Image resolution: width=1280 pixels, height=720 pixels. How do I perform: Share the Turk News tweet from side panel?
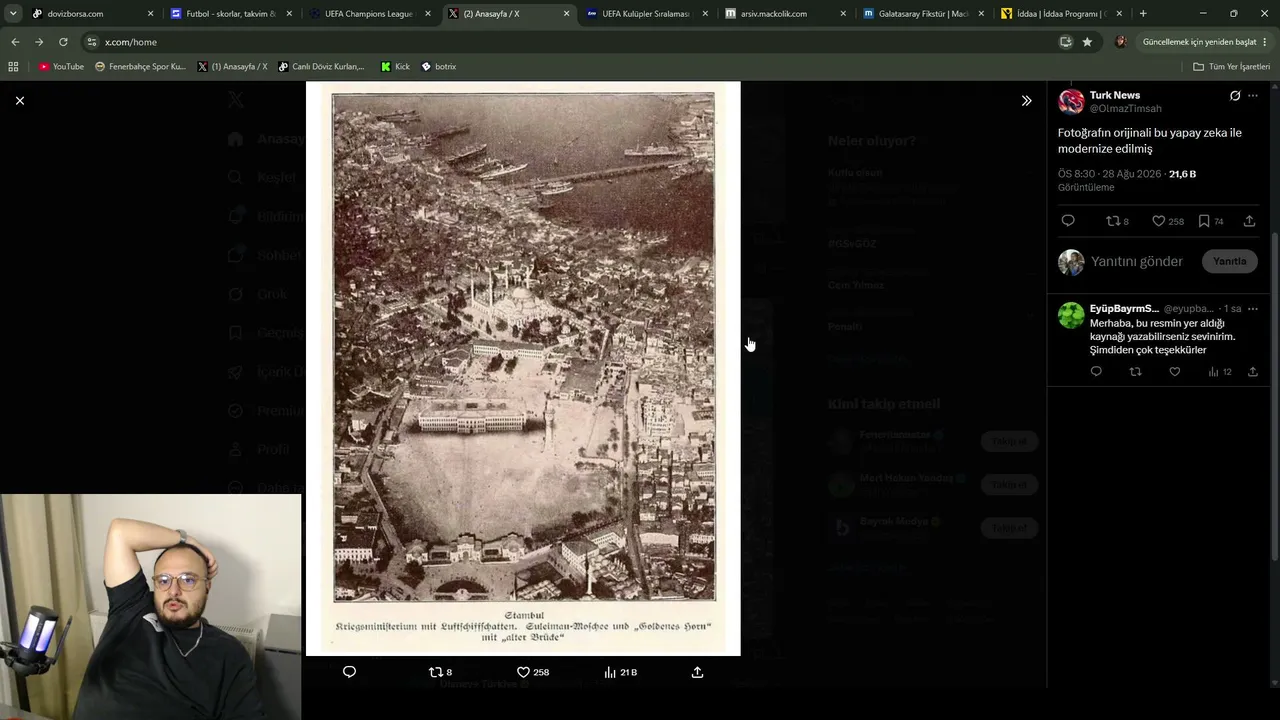(1250, 221)
